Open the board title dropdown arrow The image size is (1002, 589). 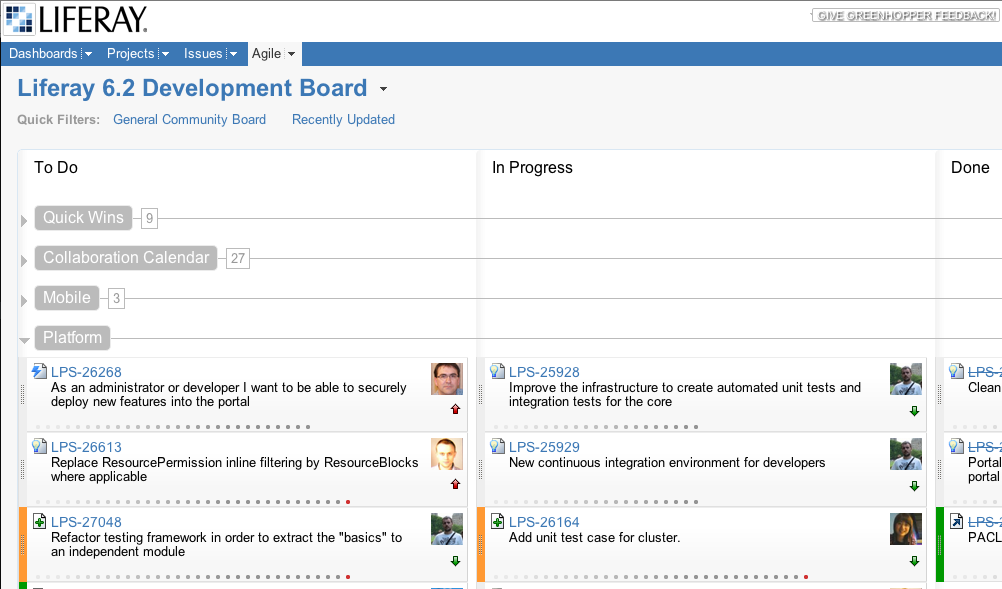coord(383,89)
